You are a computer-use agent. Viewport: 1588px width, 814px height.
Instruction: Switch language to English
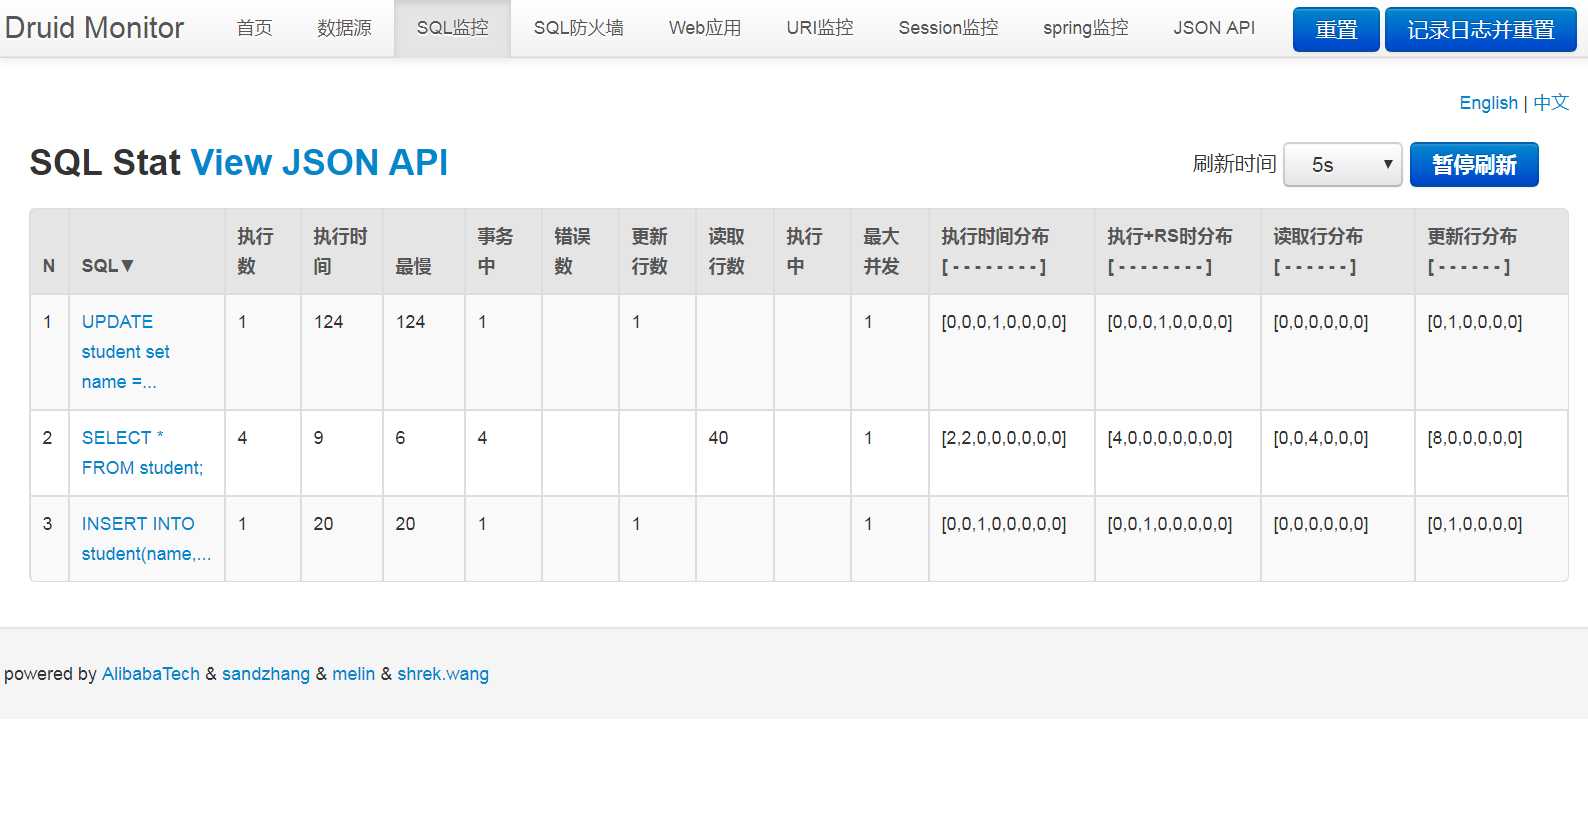pos(1488,103)
